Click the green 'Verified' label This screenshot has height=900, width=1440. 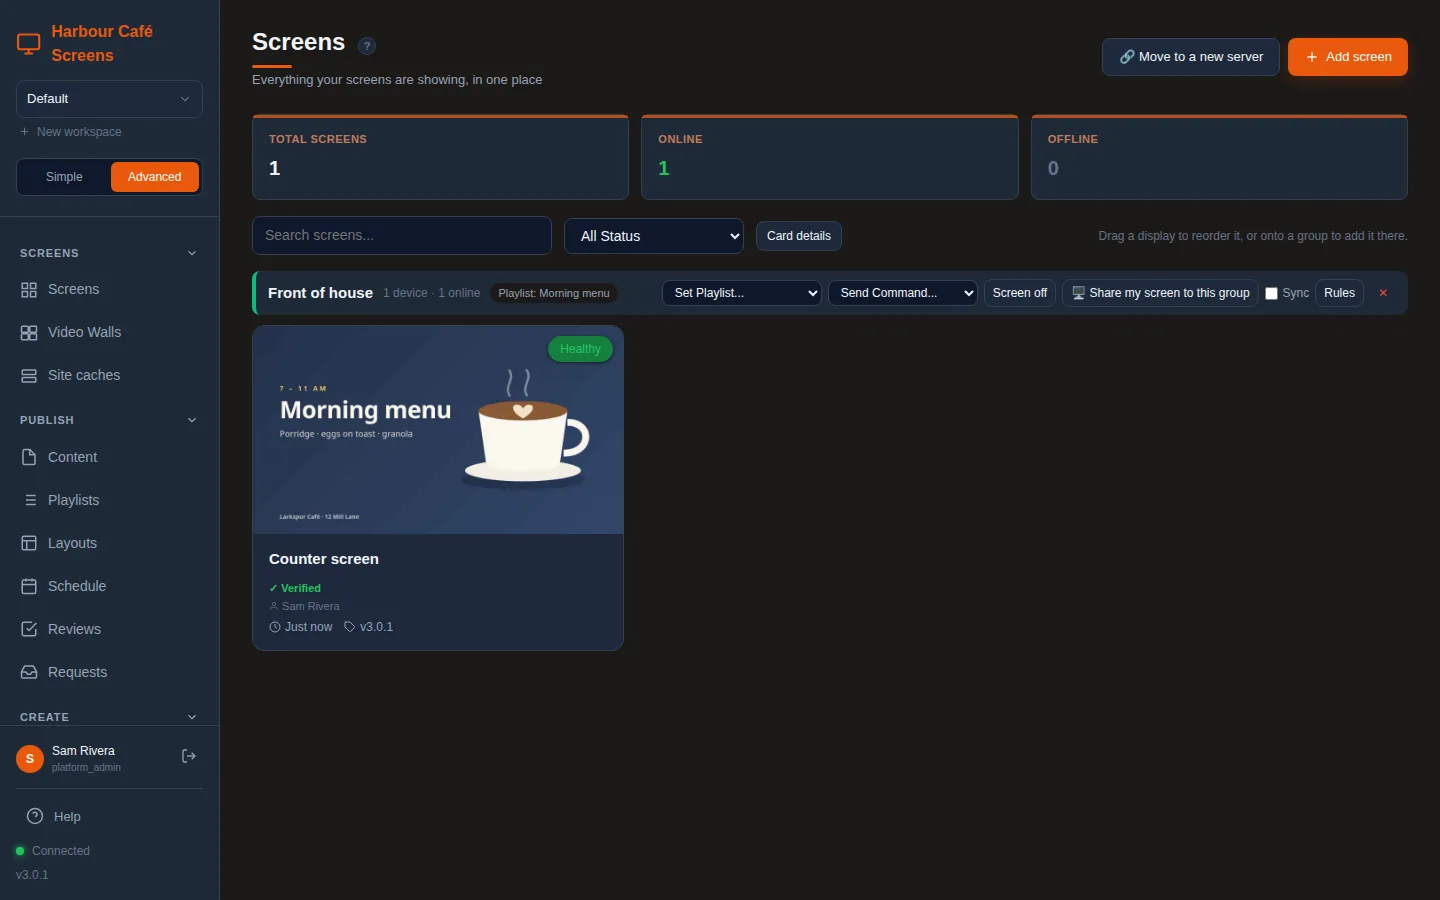(295, 588)
